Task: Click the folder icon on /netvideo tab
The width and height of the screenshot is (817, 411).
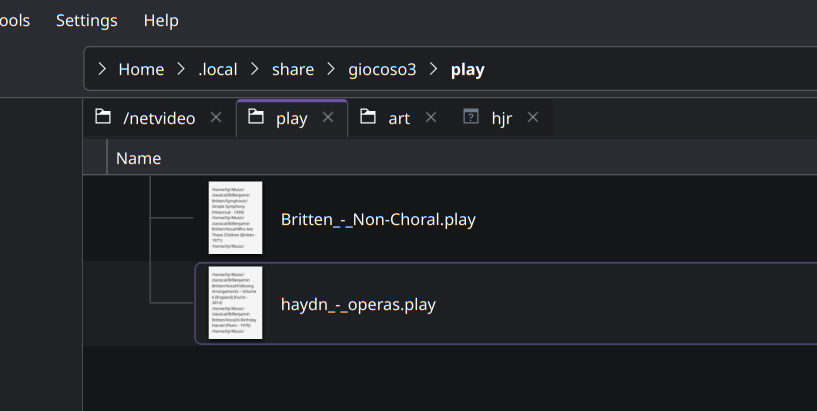Action: point(103,117)
